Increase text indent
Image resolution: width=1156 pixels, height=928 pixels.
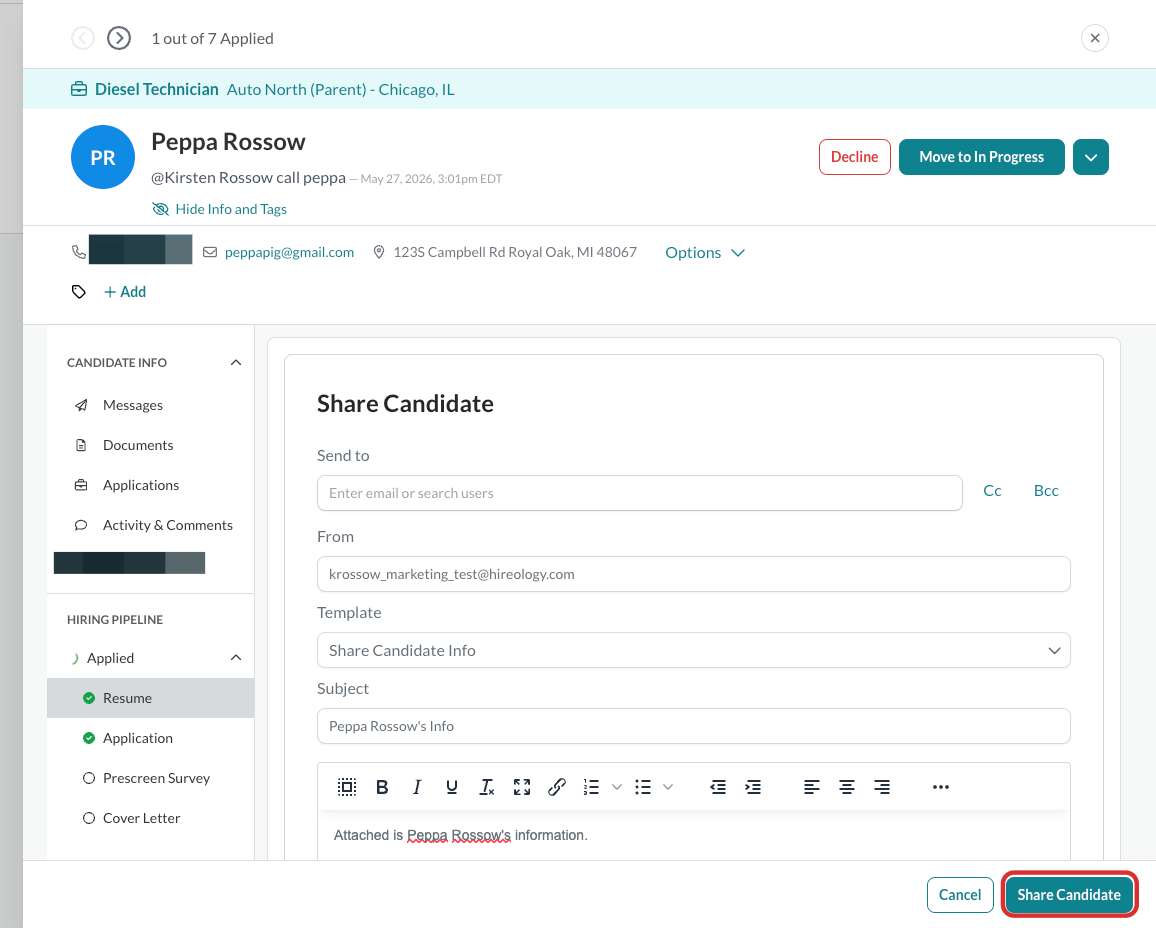pos(753,787)
